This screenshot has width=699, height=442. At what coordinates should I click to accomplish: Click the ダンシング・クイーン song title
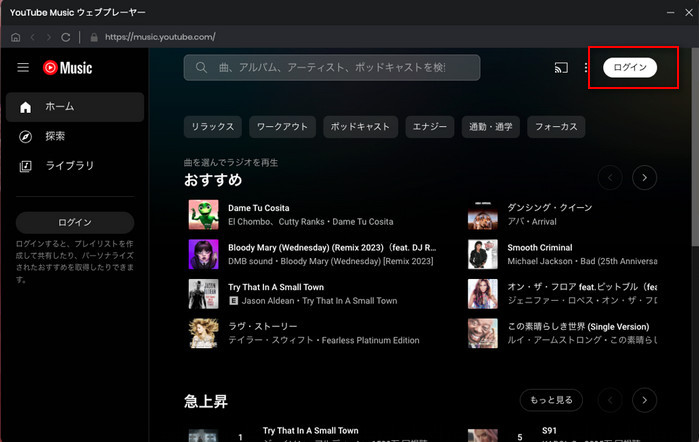coord(550,208)
